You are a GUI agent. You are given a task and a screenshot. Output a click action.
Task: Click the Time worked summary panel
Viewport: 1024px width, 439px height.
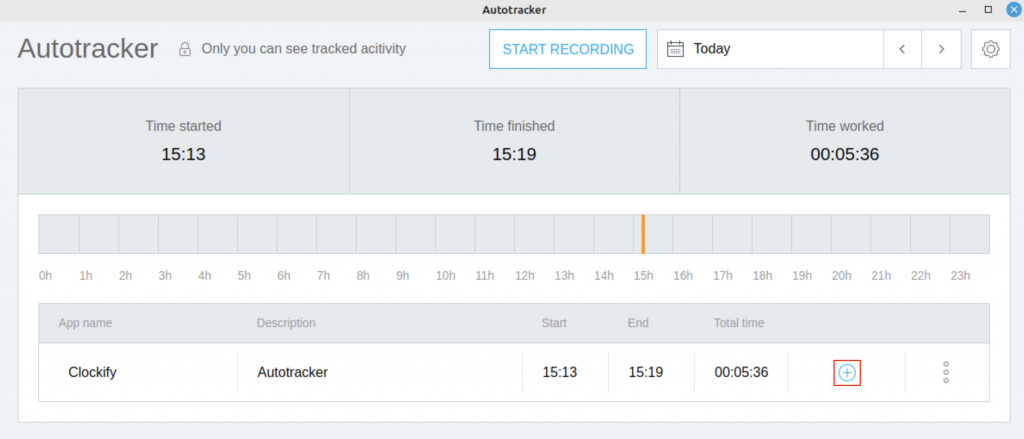844,141
